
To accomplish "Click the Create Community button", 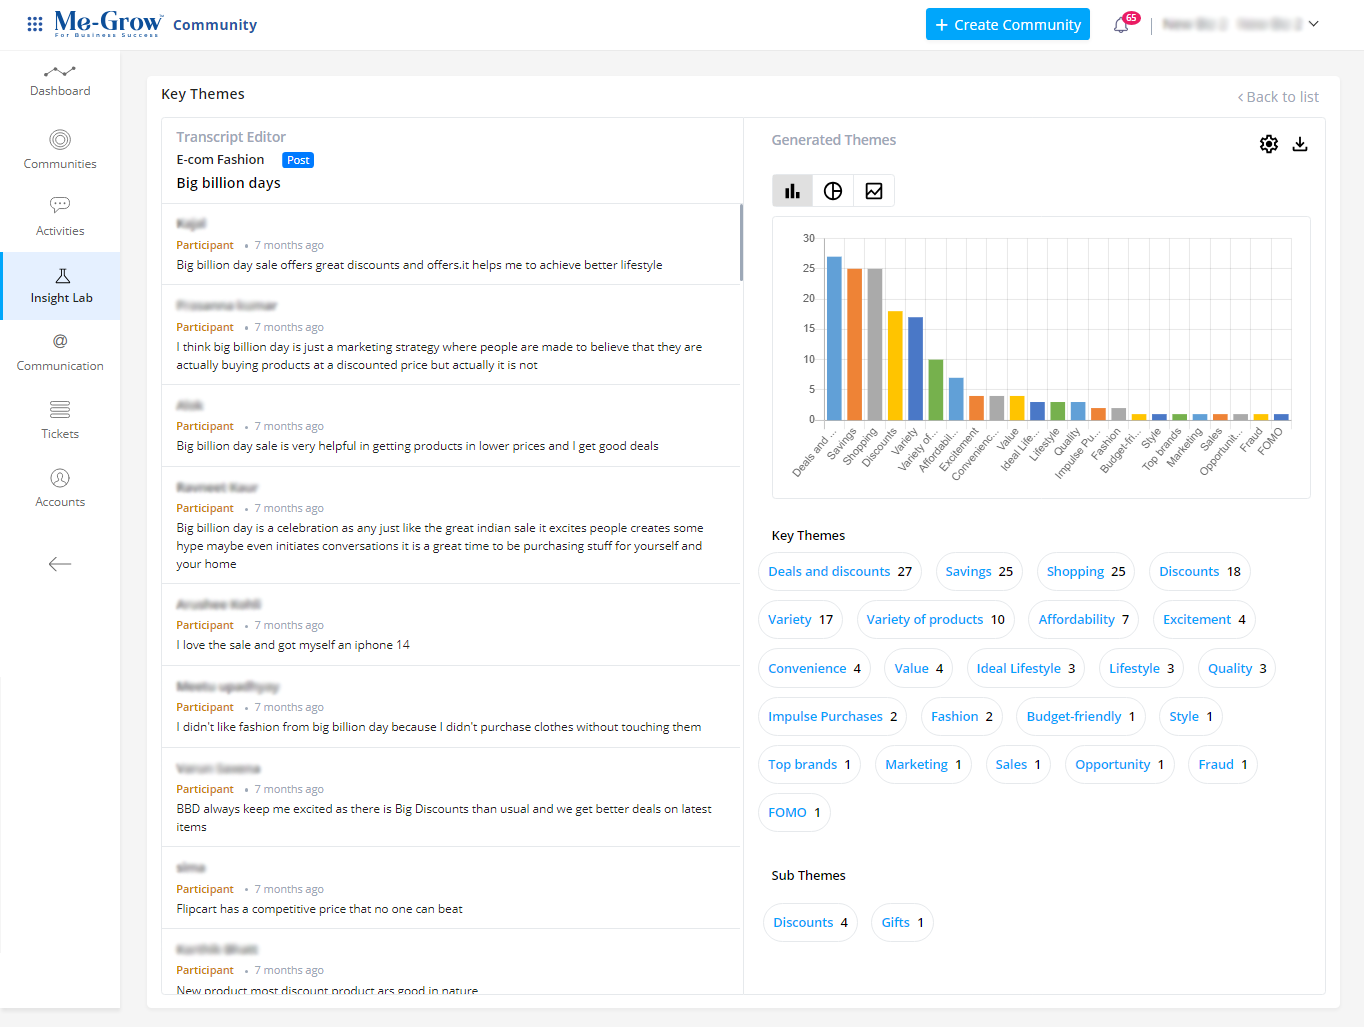I will click(1007, 24).
